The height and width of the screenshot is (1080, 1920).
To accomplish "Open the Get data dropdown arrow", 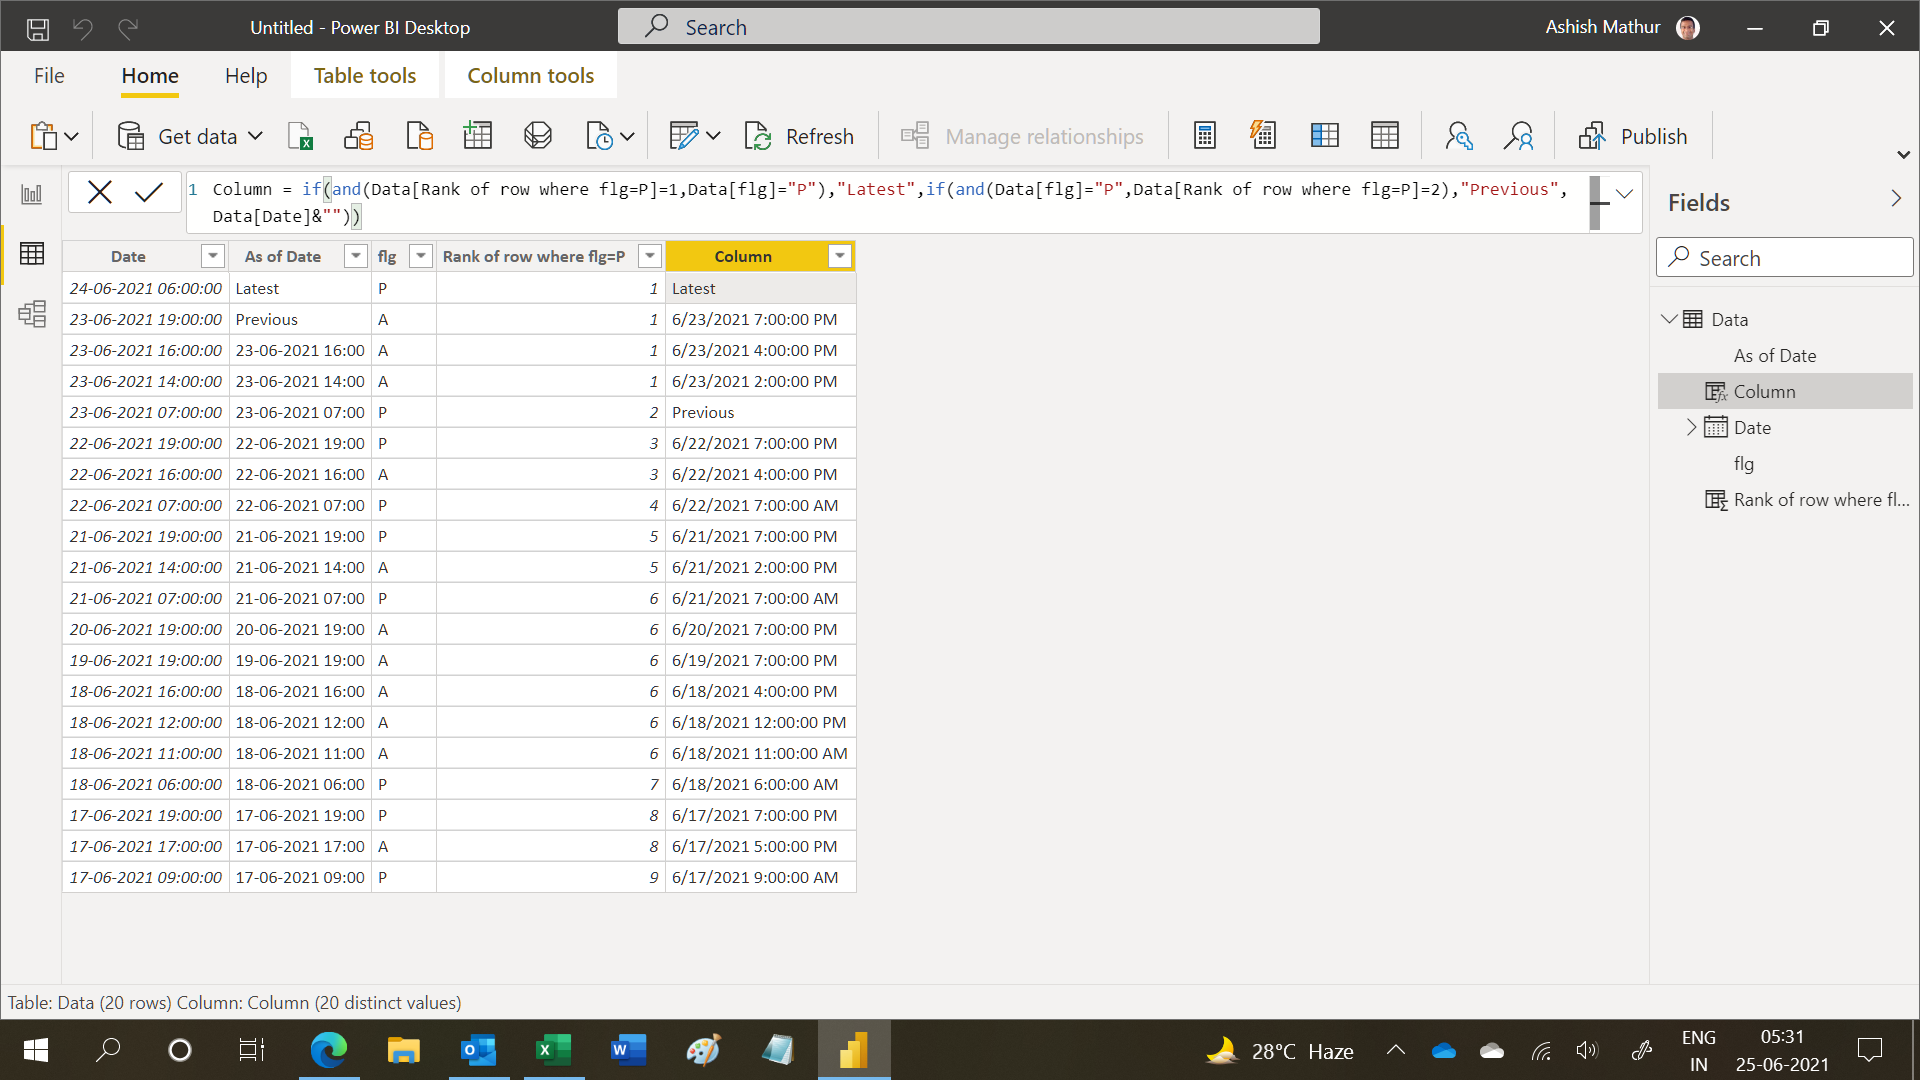I will coord(255,136).
